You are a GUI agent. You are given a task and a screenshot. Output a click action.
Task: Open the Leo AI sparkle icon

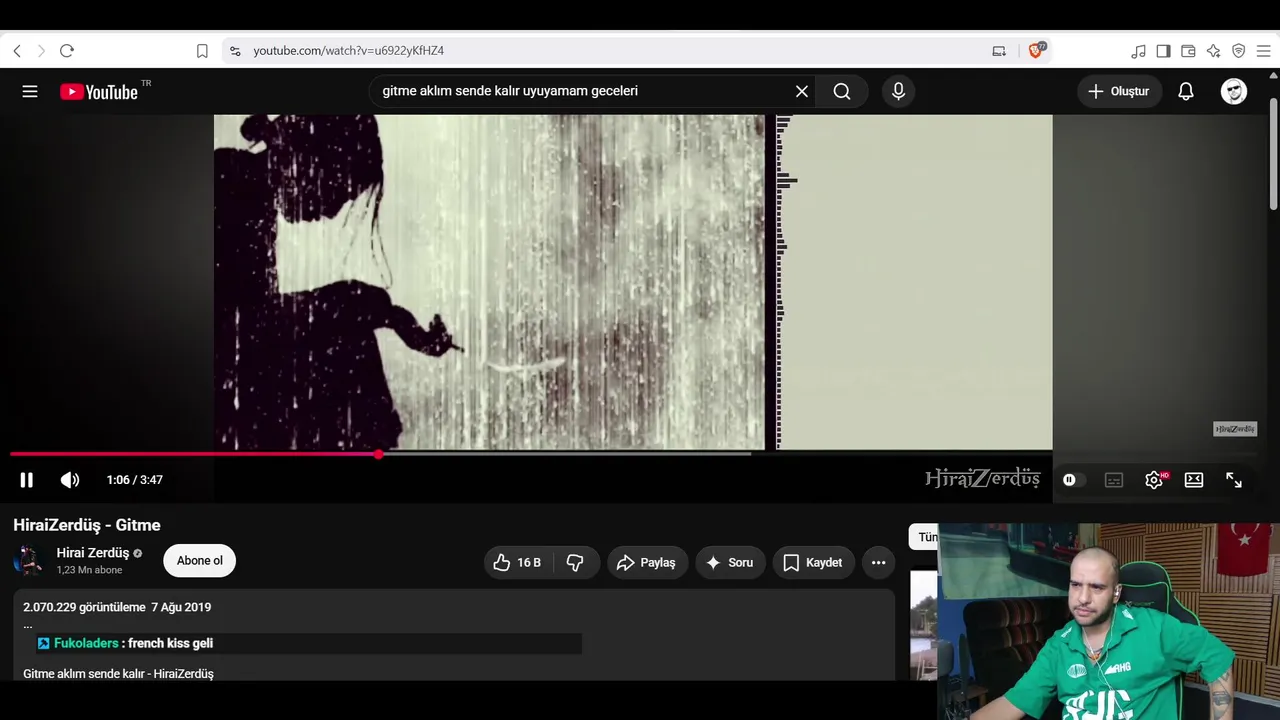pos(1213,51)
